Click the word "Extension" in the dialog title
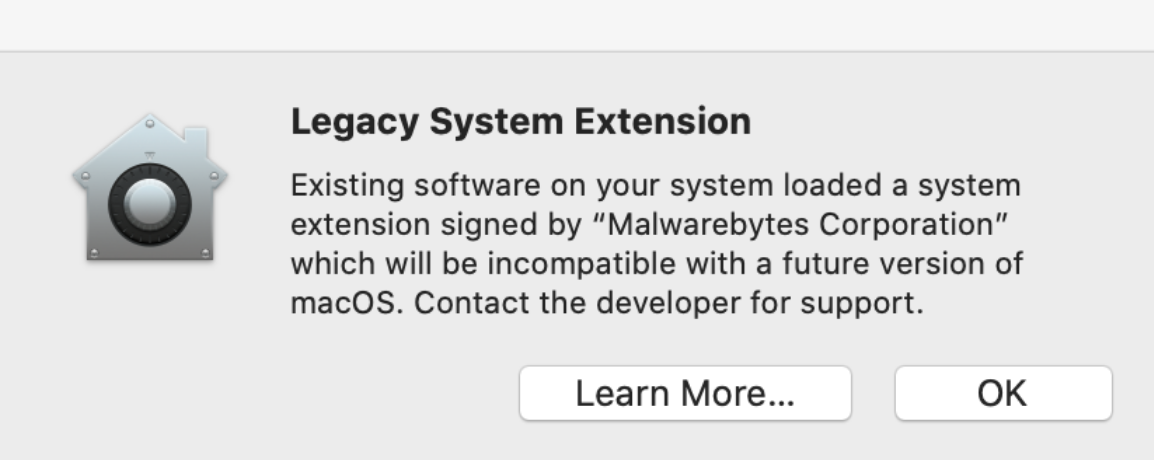This screenshot has height=460, width=1154. point(662,122)
